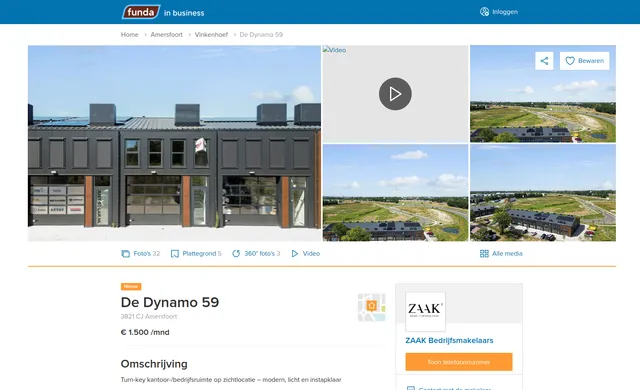Viewport: 640px width, 390px height.
Task: Open the Foto's 32 gallery
Action: pyautogui.click(x=140, y=254)
